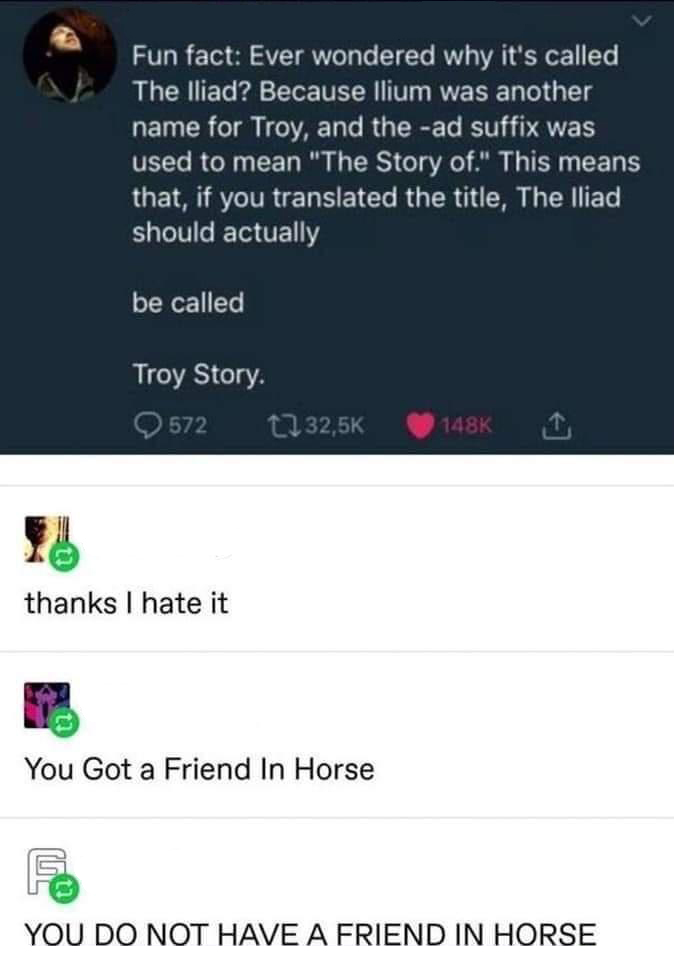Click the "Fun fact" tweet paragraph
This screenshot has width=674, height=960.
click(385, 143)
